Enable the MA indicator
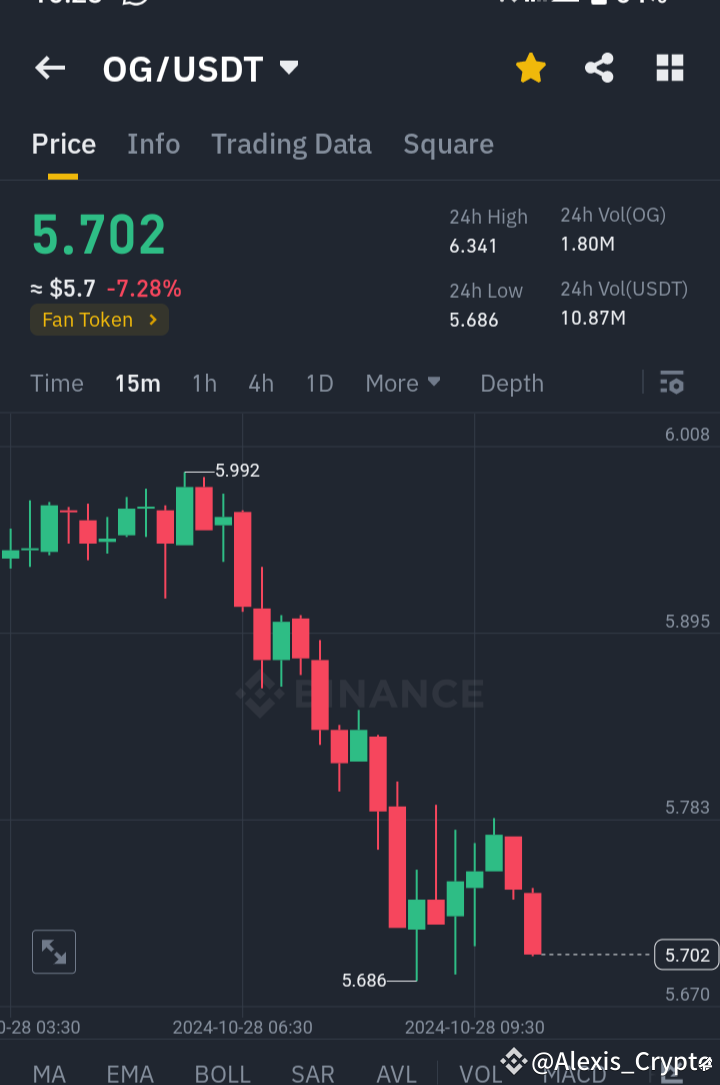Viewport: 720px width, 1085px height. [47, 1072]
